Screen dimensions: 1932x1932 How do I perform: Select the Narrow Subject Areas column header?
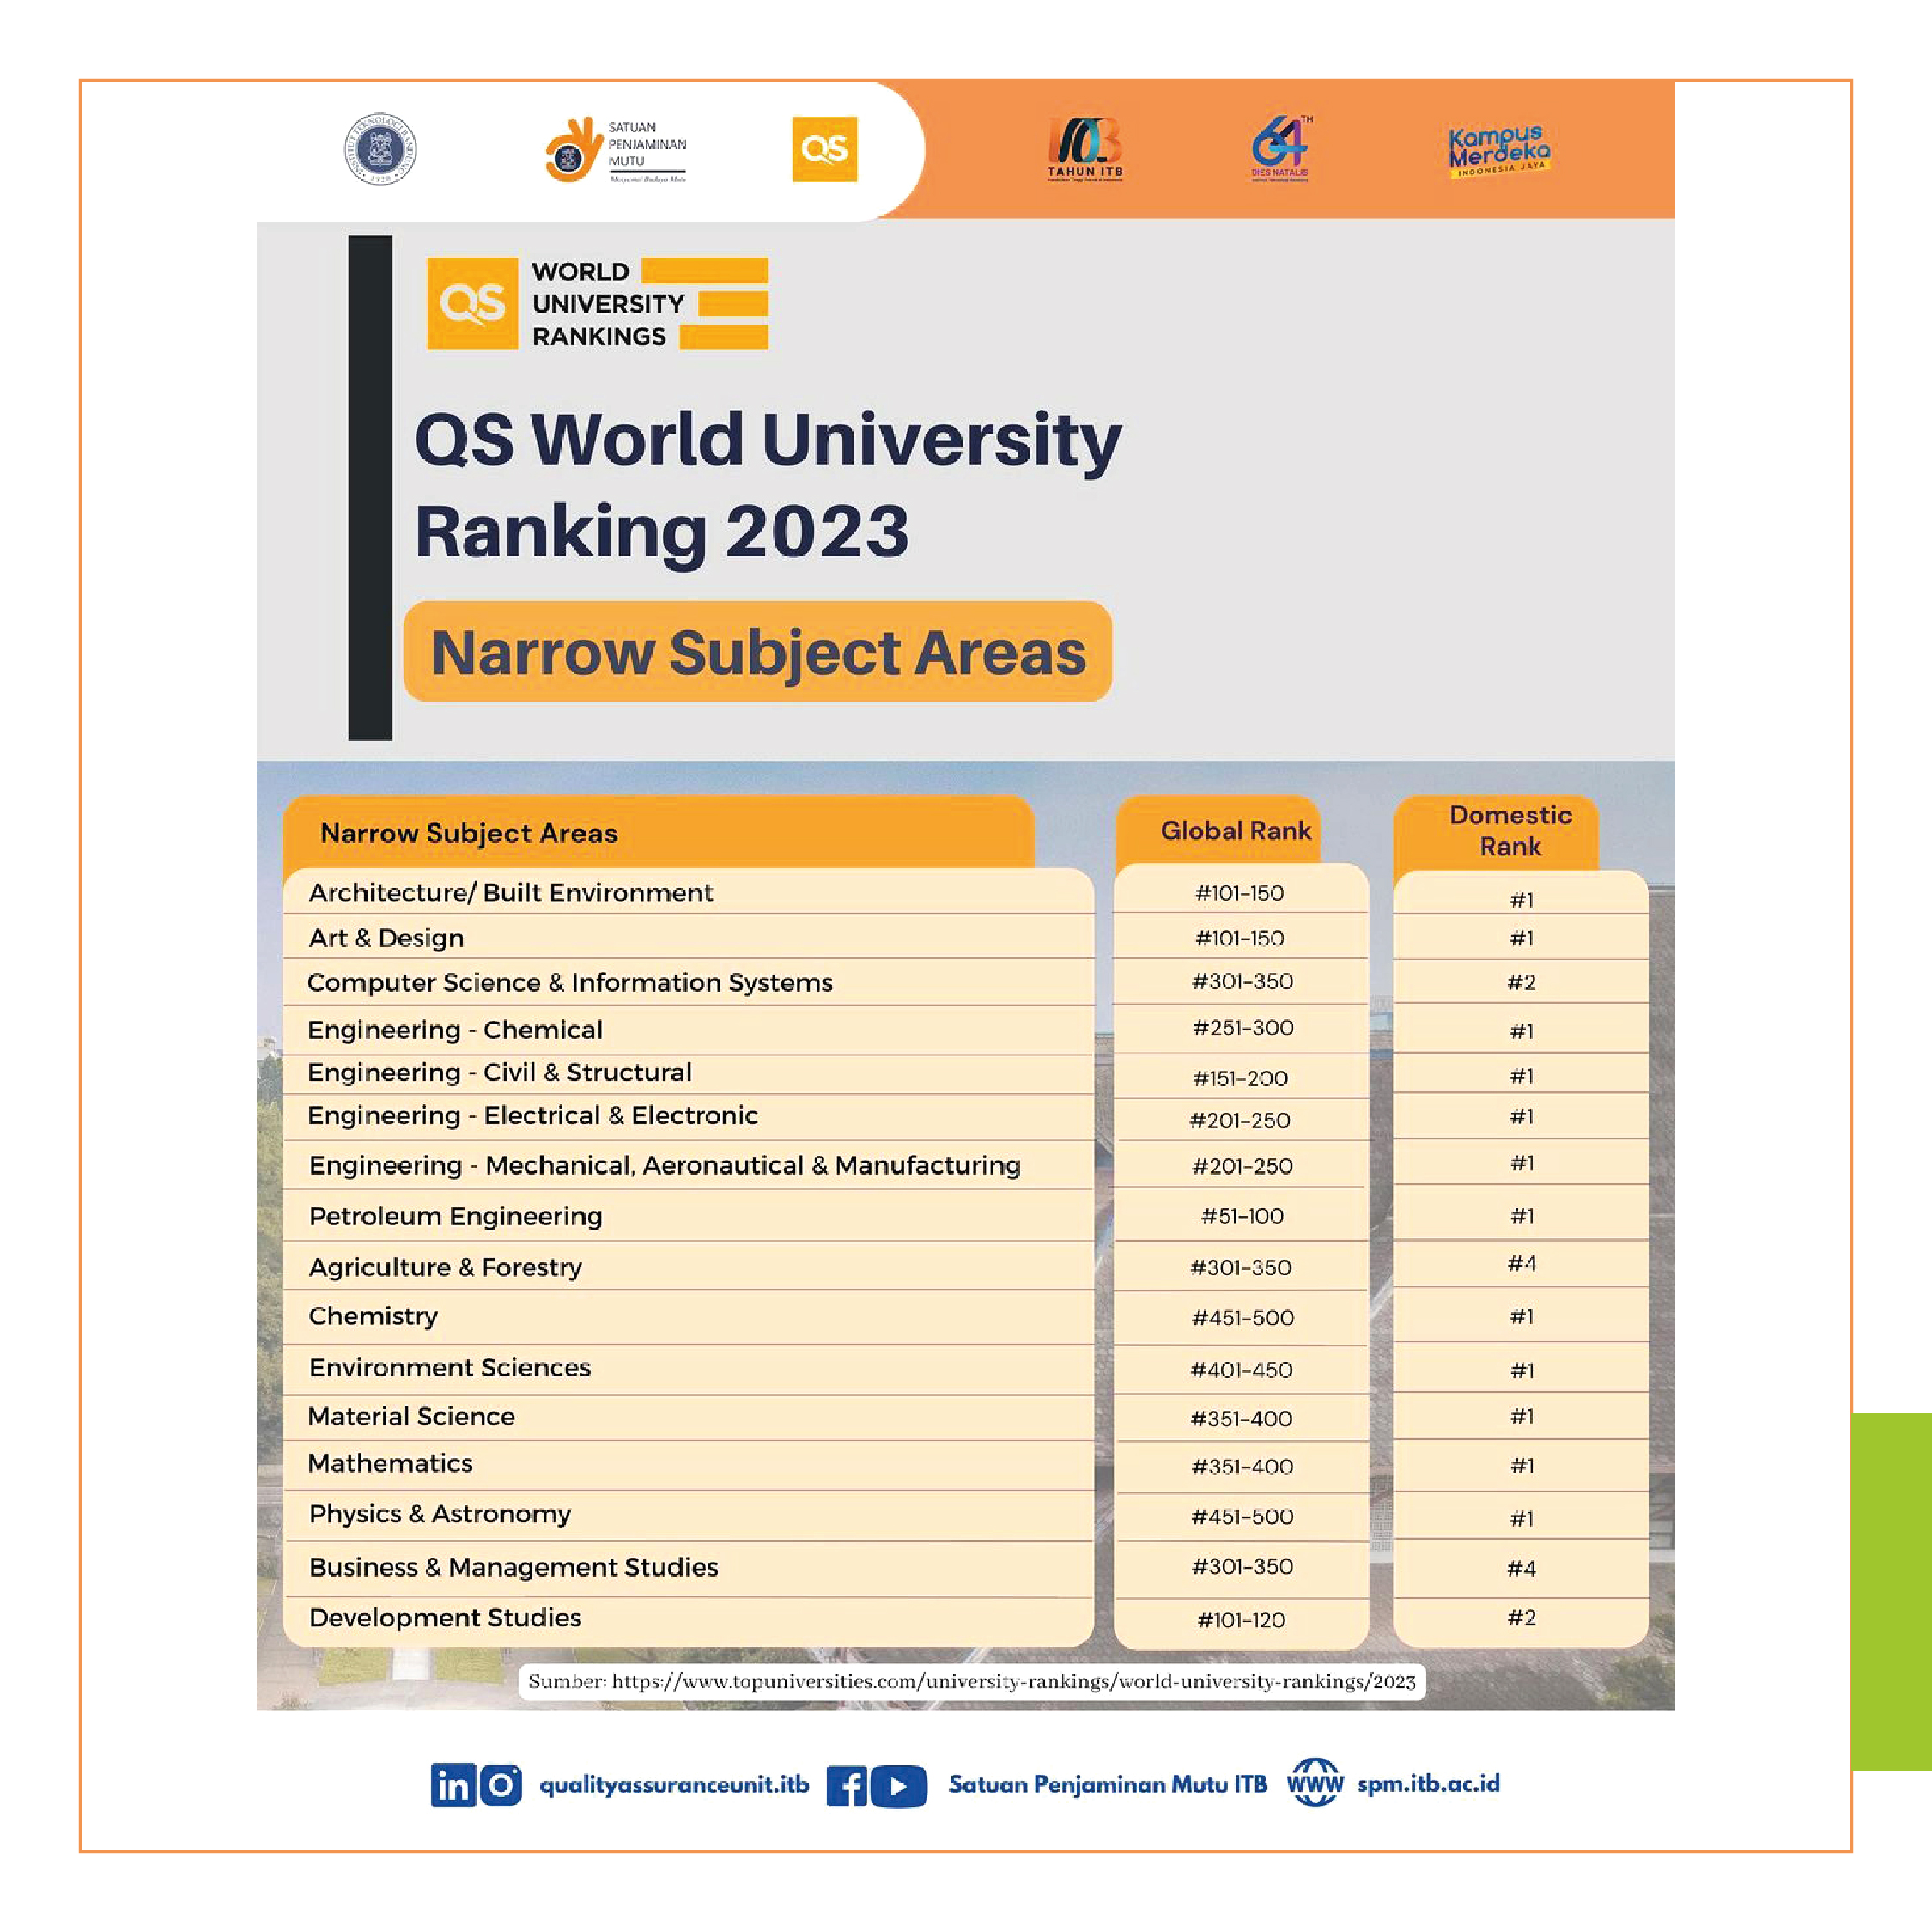point(658,832)
